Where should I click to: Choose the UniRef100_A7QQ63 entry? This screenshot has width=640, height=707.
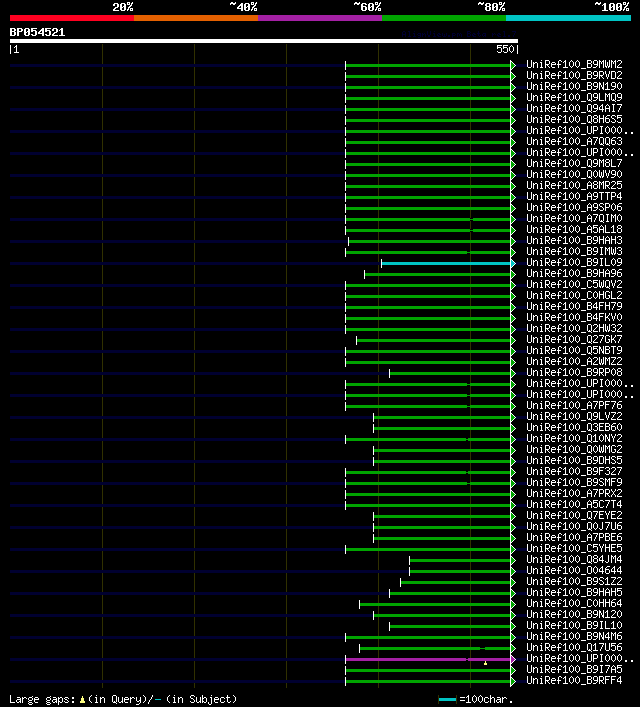tap(574, 141)
